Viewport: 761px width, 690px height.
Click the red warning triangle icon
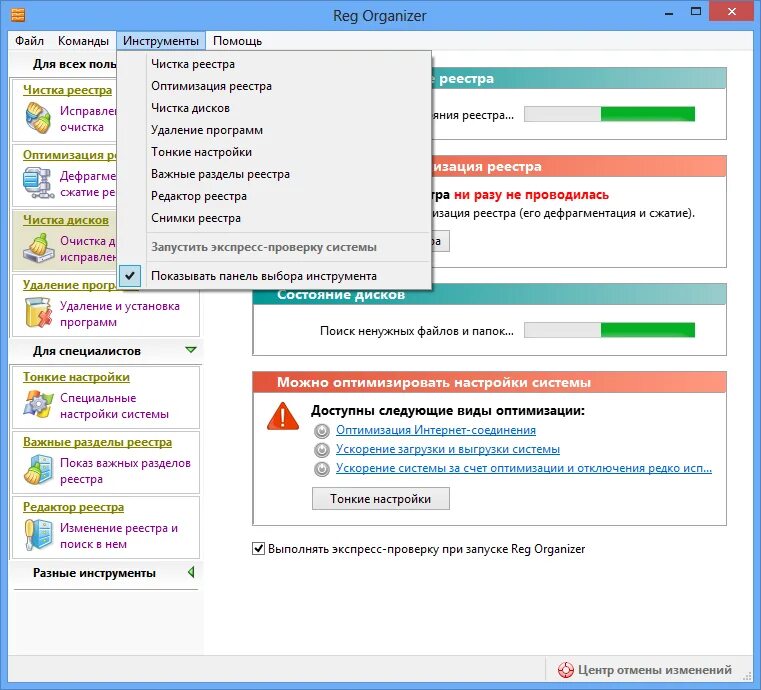[283, 416]
